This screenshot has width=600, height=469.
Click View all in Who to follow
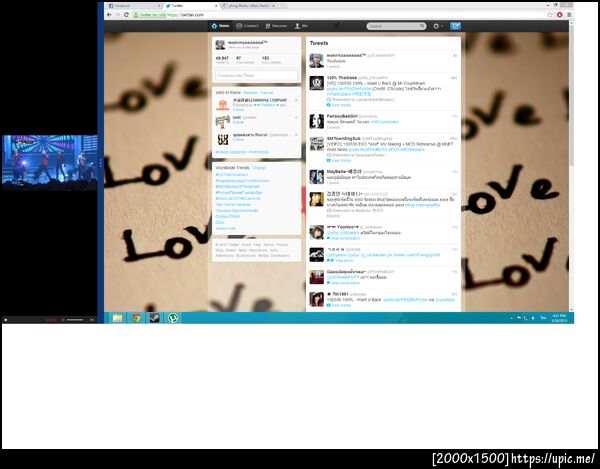pyautogui.click(x=266, y=93)
